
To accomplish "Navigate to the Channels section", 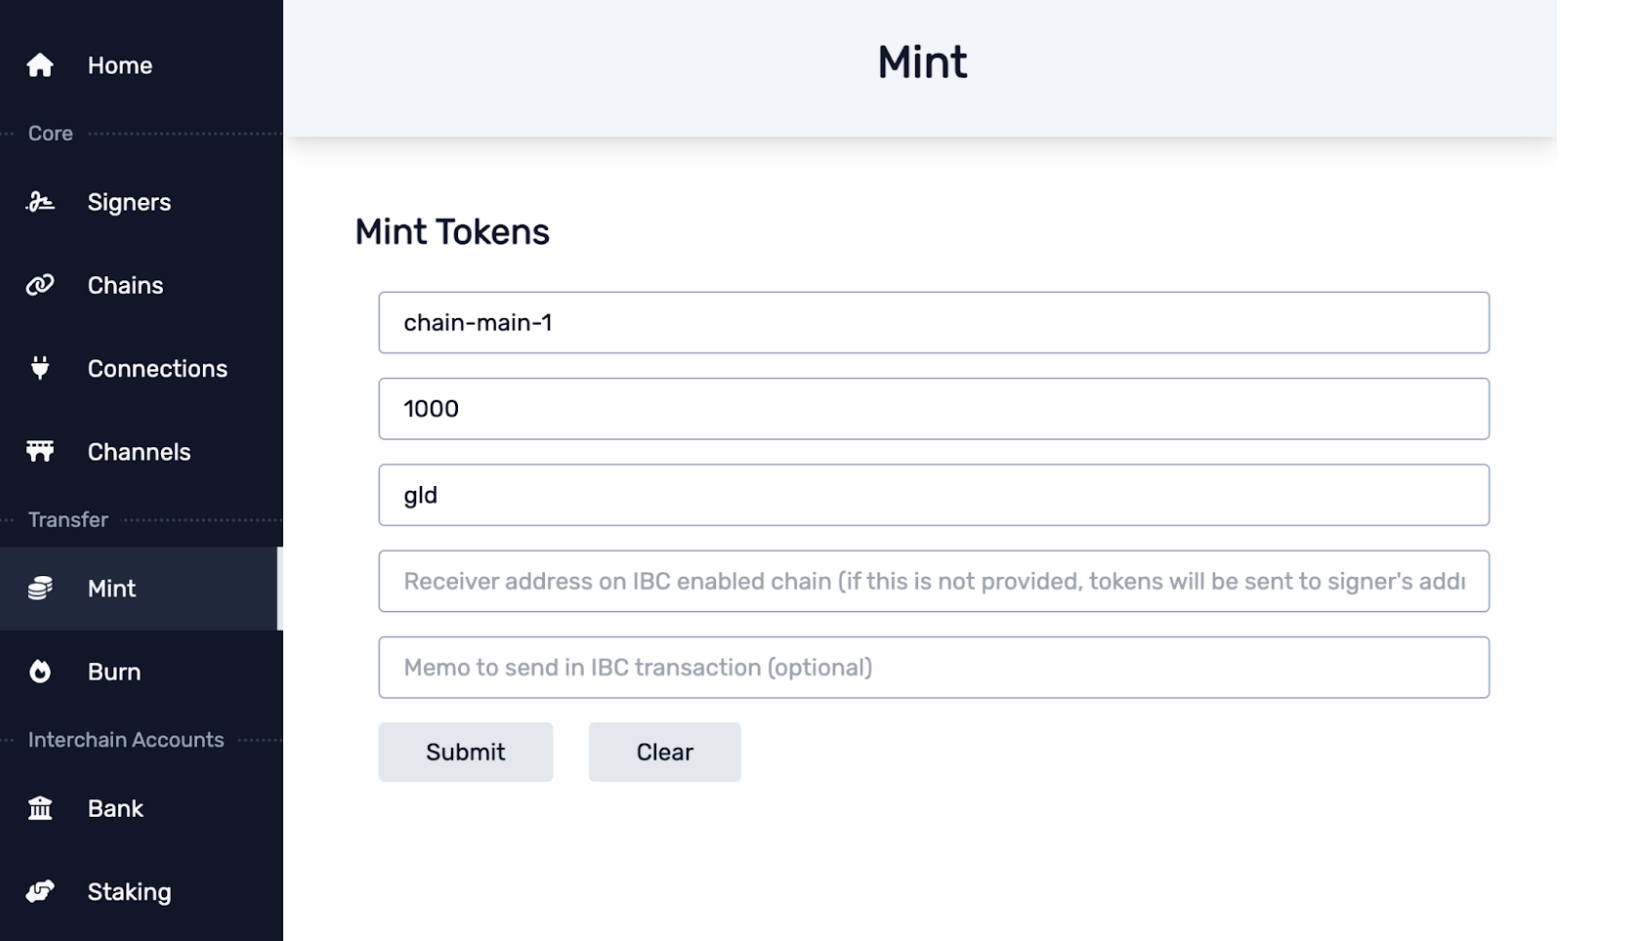I will (x=138, y=452).
